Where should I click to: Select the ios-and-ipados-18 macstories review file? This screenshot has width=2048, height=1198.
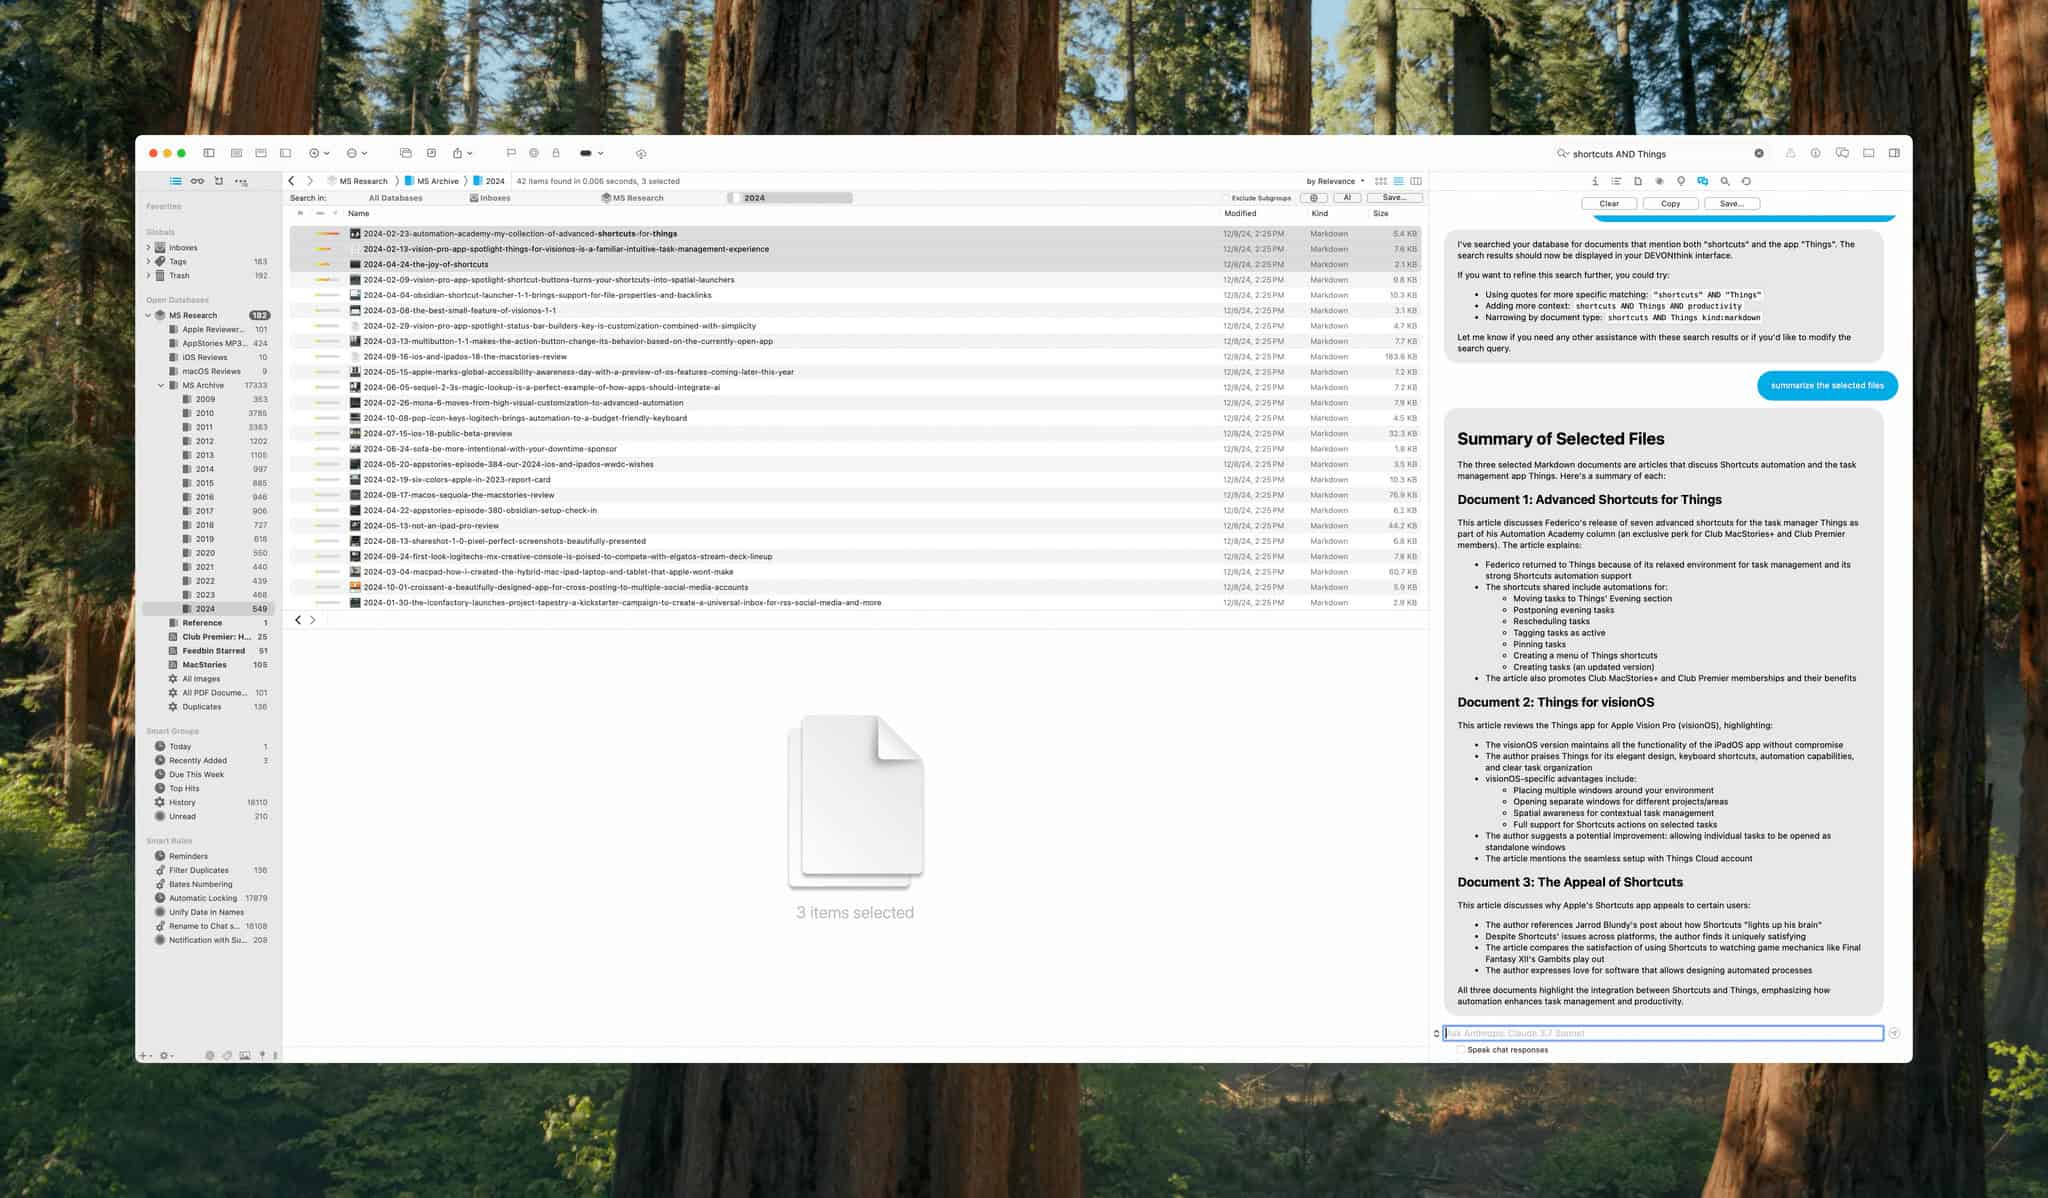(x=855, y=357)
